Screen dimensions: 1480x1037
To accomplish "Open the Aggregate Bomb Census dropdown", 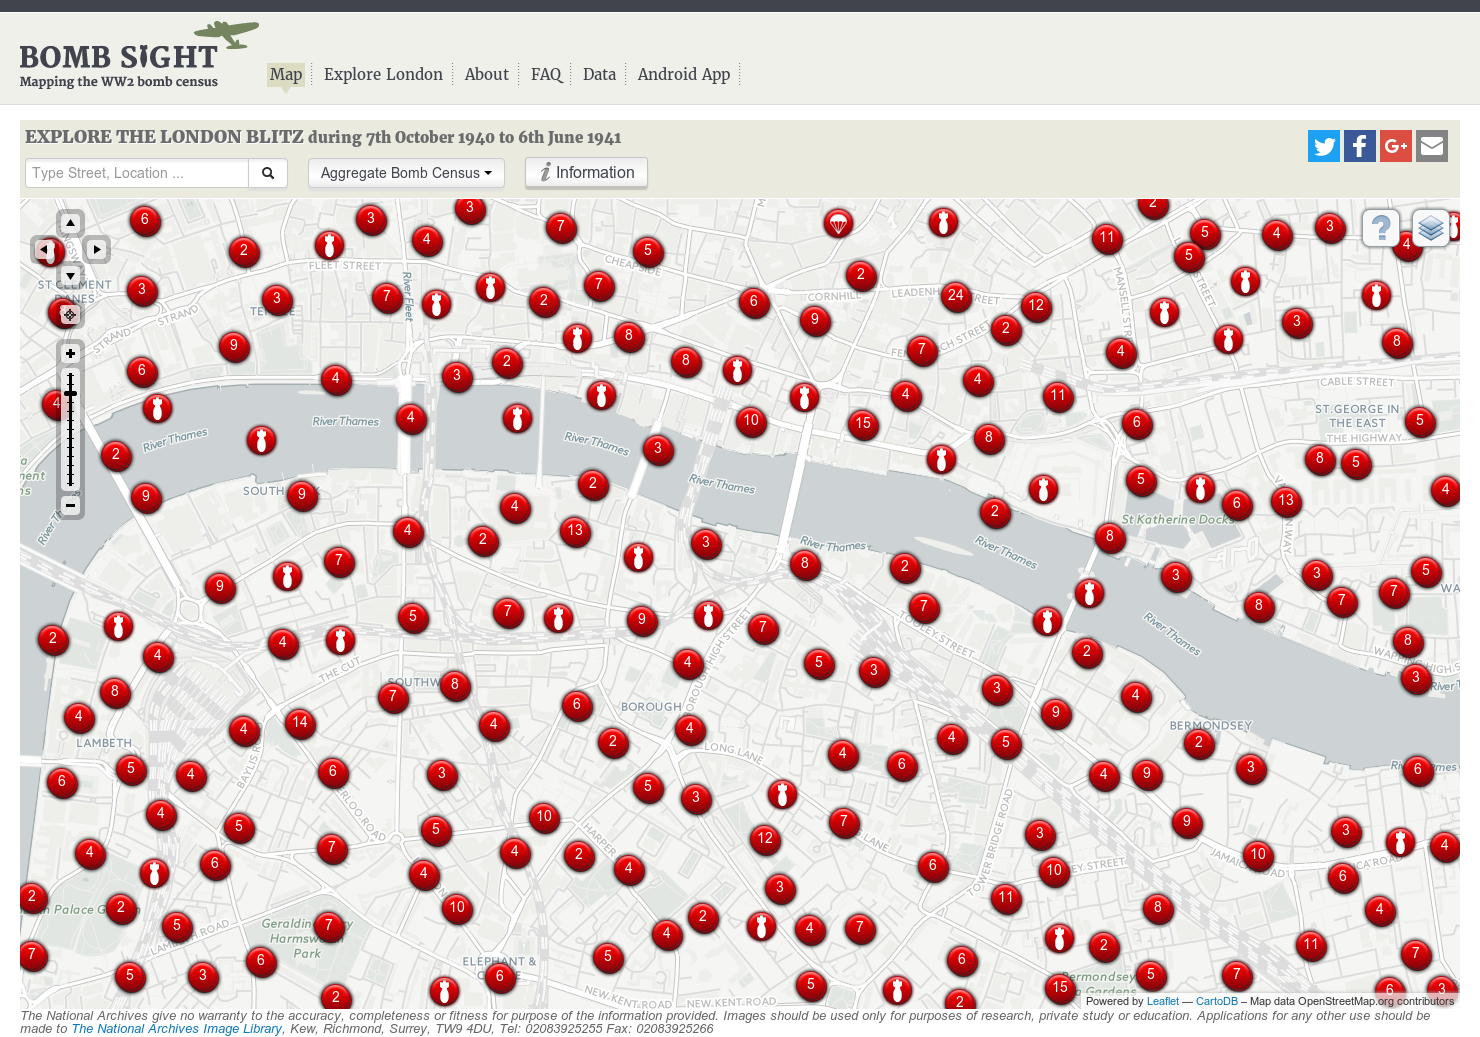I will 405,172.
